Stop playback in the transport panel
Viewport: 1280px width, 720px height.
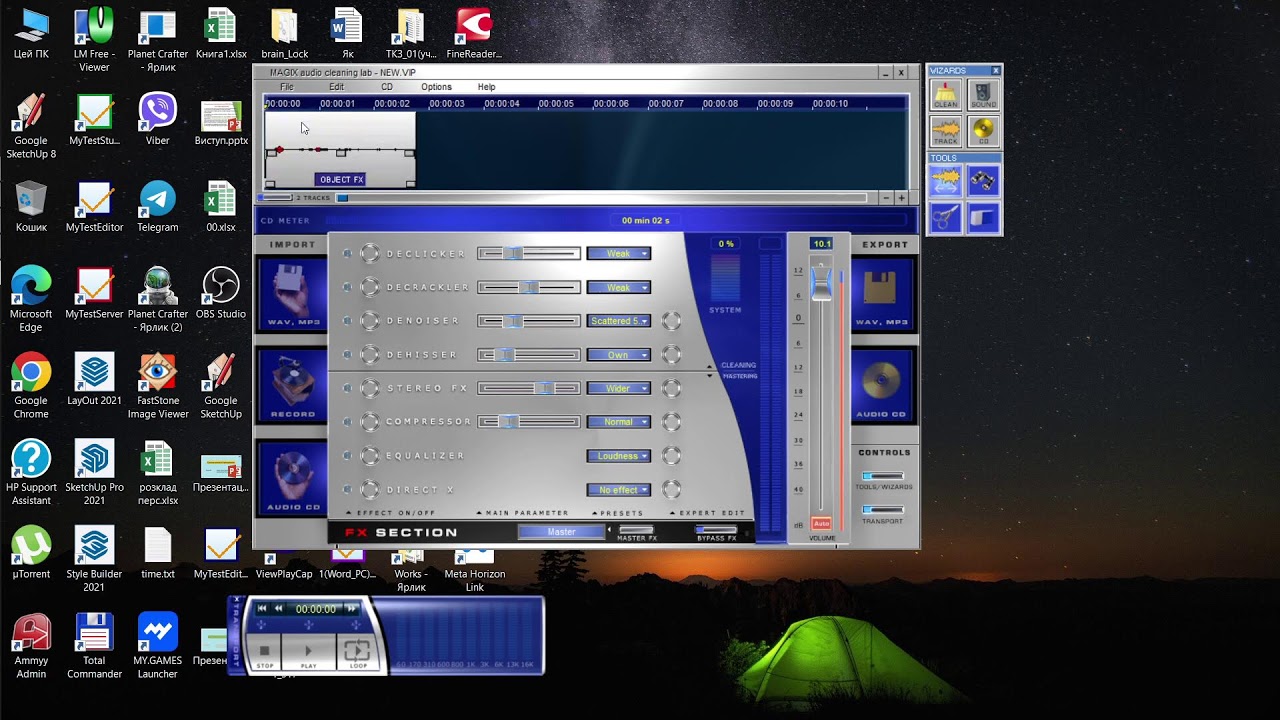coord(265,653)
